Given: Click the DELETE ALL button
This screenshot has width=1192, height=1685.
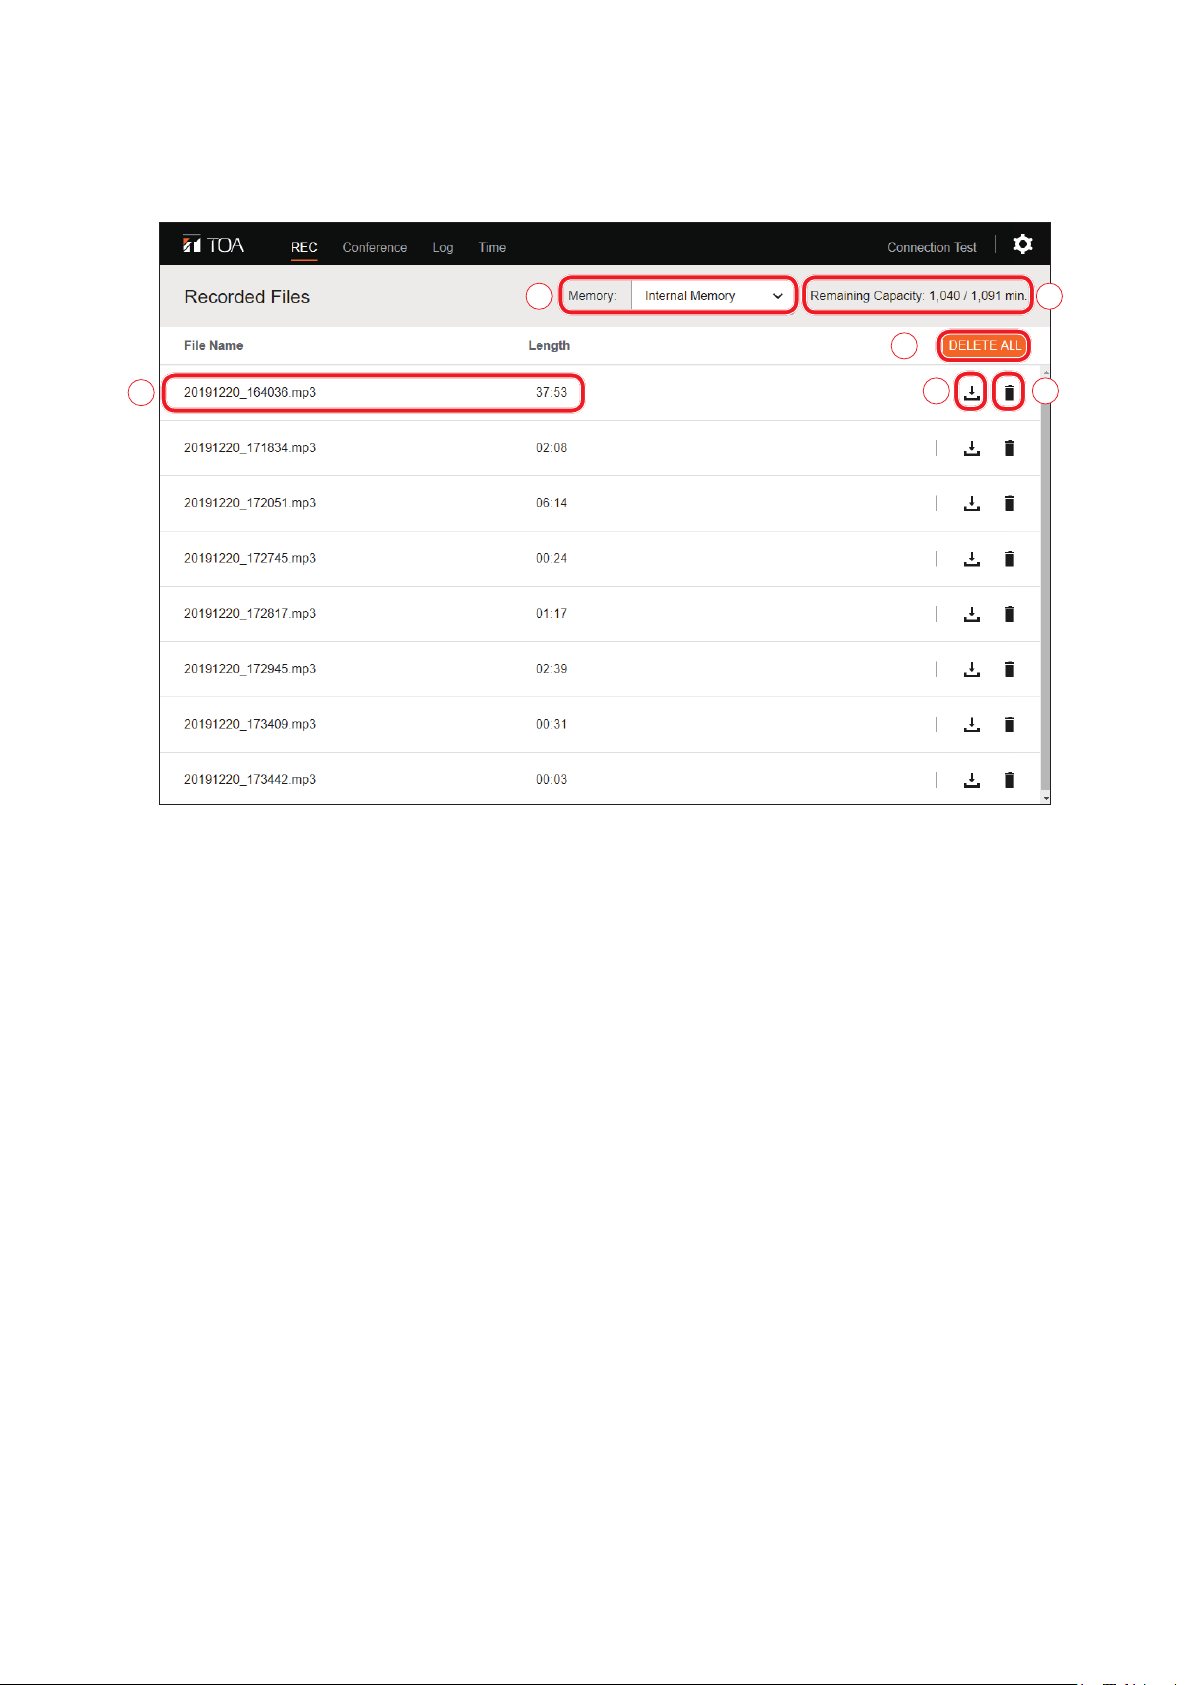Looking at the screenshot, I should point(984,346).
